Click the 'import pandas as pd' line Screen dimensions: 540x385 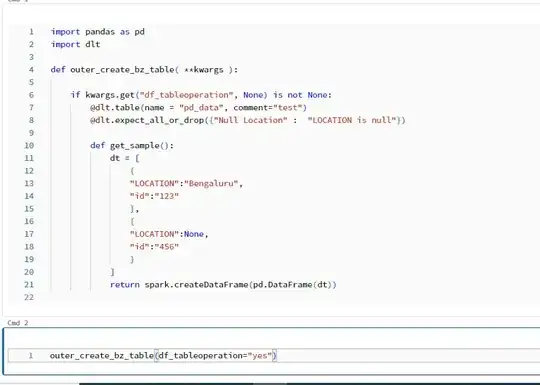(x=98, y=32)
